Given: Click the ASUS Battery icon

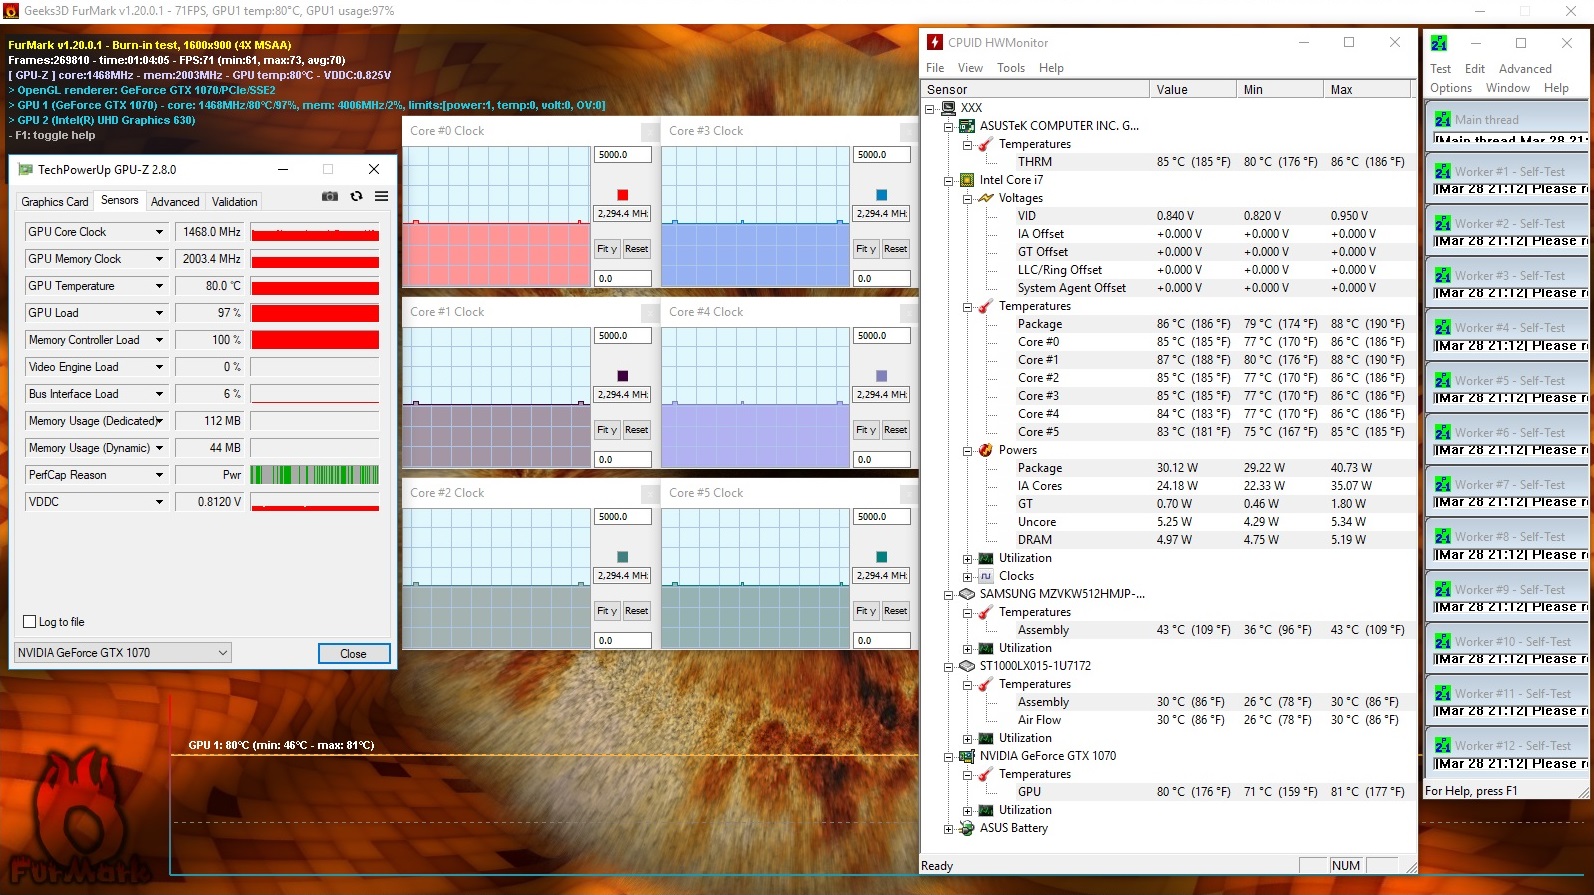Looking at the screenshot, I should pyautogui.click(x=967, y=828).
